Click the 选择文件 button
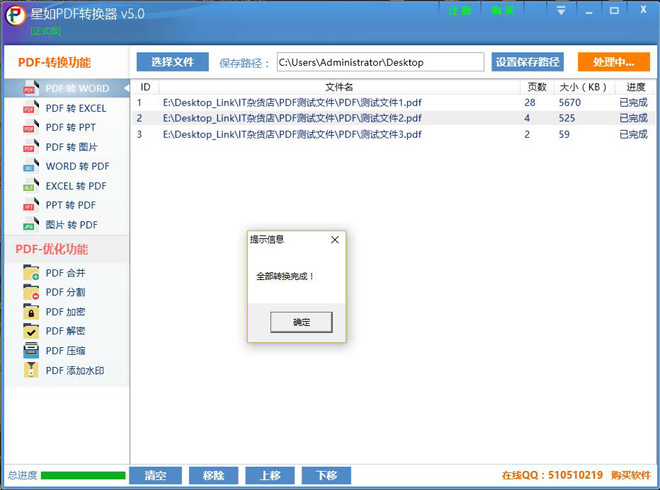The image size is (660, 490). click(173, 62)
